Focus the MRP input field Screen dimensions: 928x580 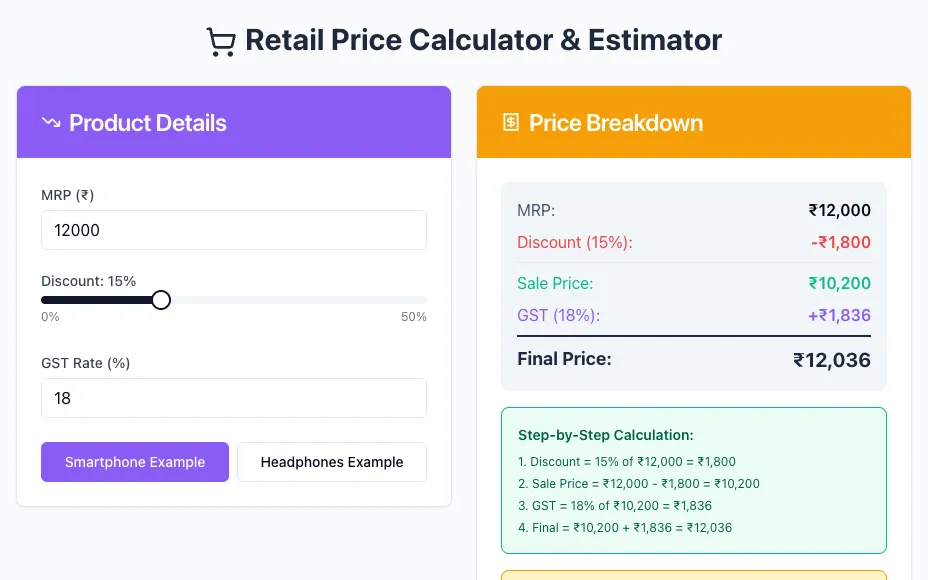point(234,230)
